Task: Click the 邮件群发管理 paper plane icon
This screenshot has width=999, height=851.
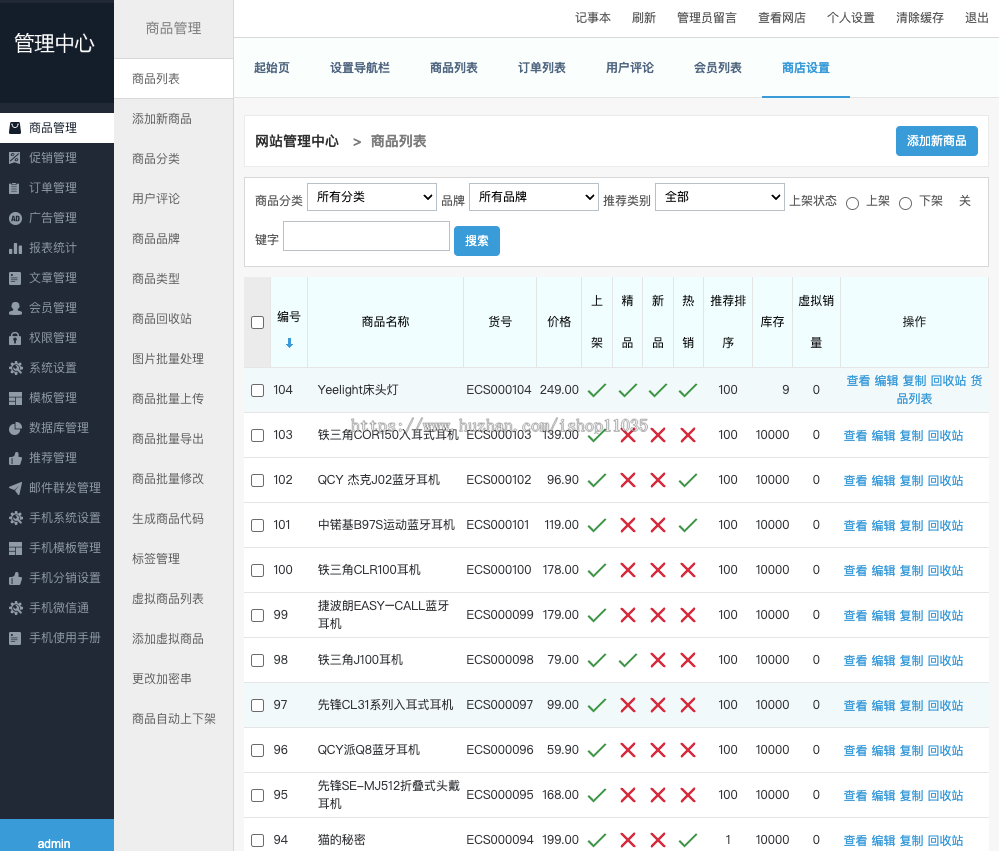Action: [15, 488]
